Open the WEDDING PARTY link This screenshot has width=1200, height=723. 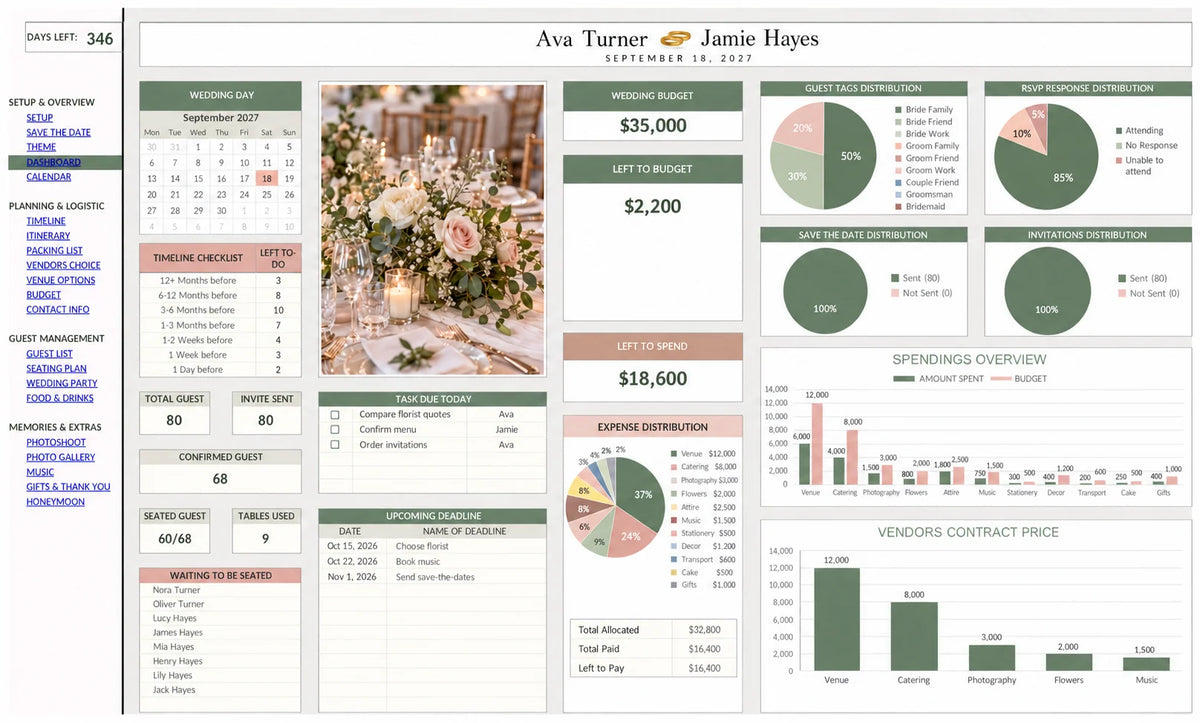click(x=62, y=383)
